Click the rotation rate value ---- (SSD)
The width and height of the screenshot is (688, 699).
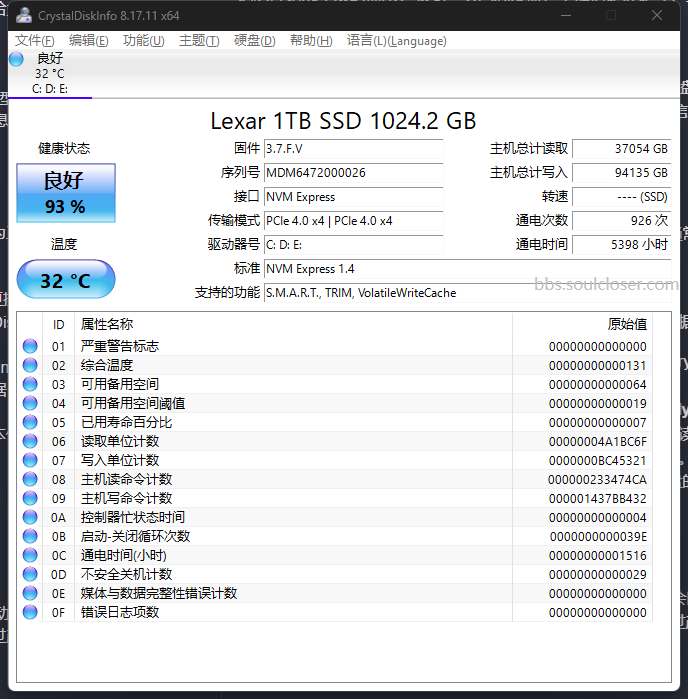(622, 197)
